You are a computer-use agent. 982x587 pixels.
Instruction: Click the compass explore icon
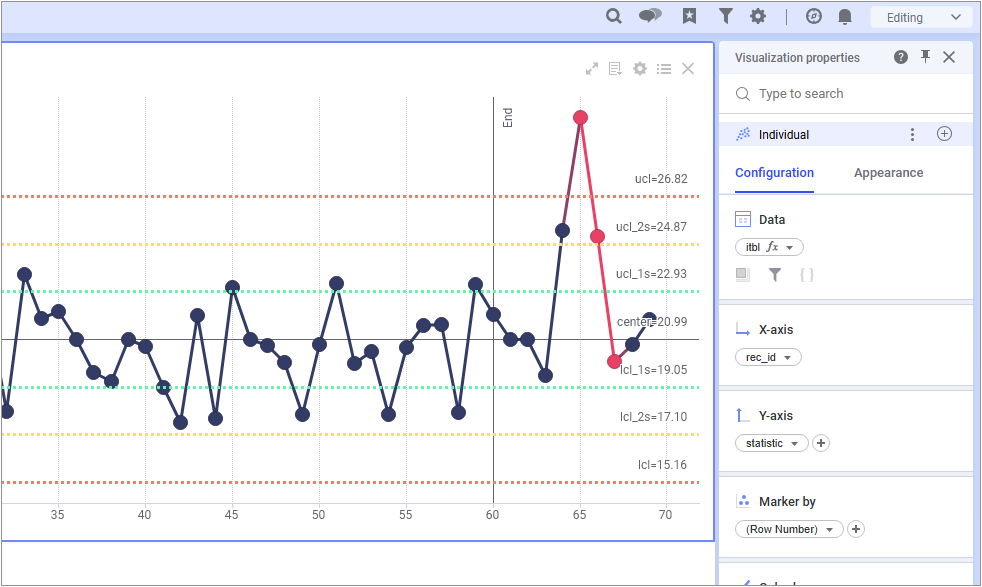click(814, 16)
